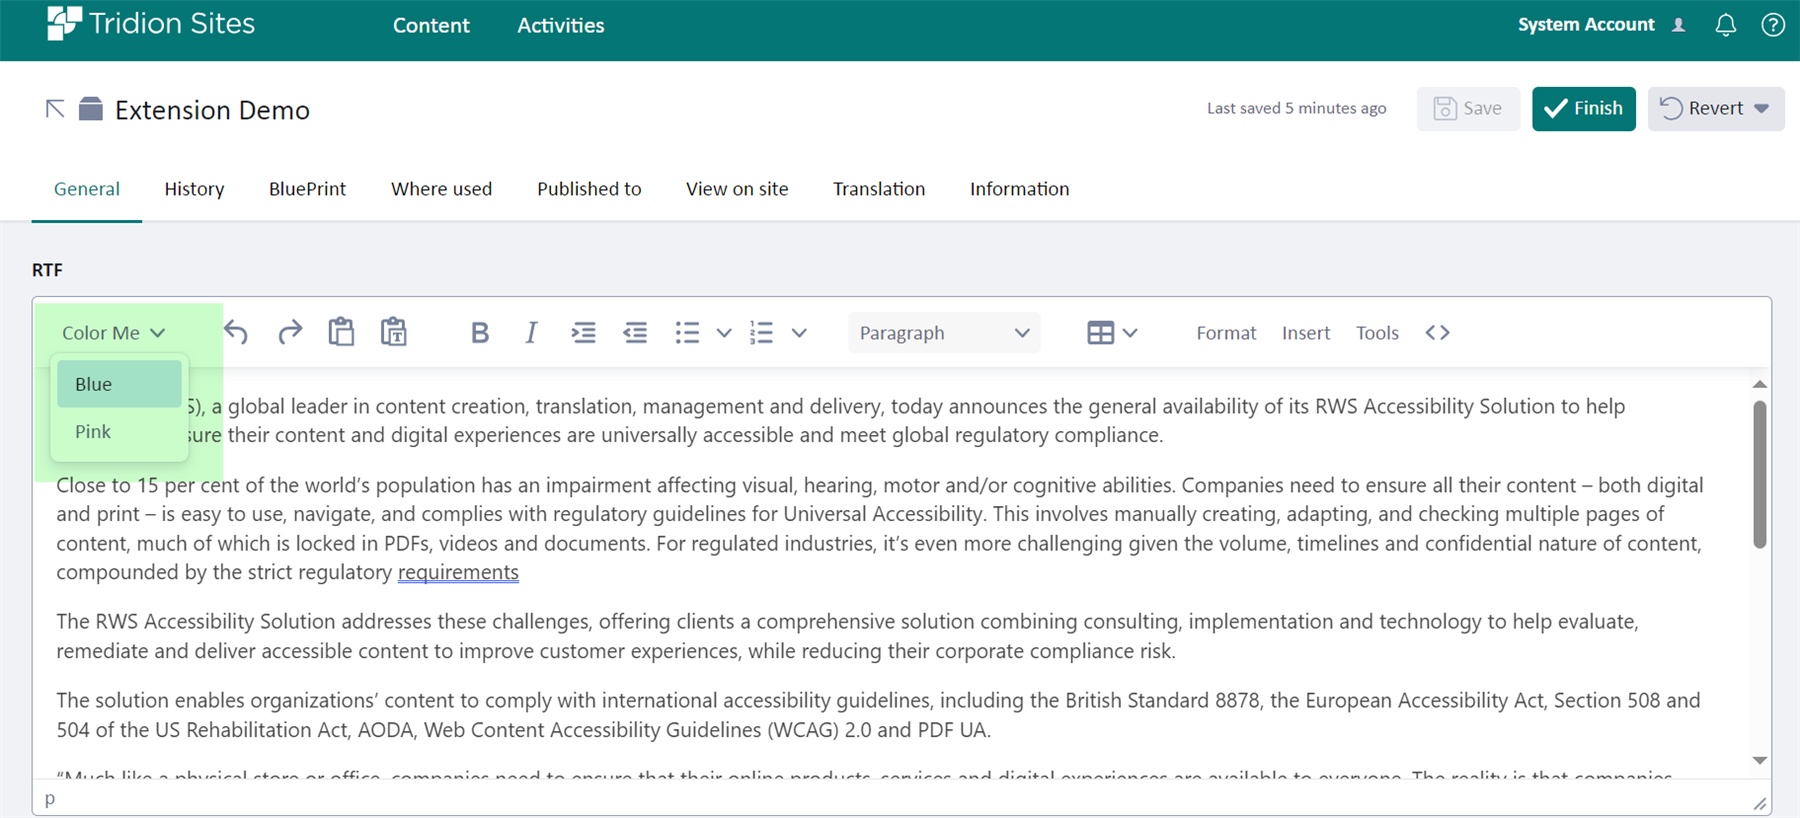Viewport: 1800px width, 818px height.
Task: Open the Tools menu
Action: (1377, 333)
